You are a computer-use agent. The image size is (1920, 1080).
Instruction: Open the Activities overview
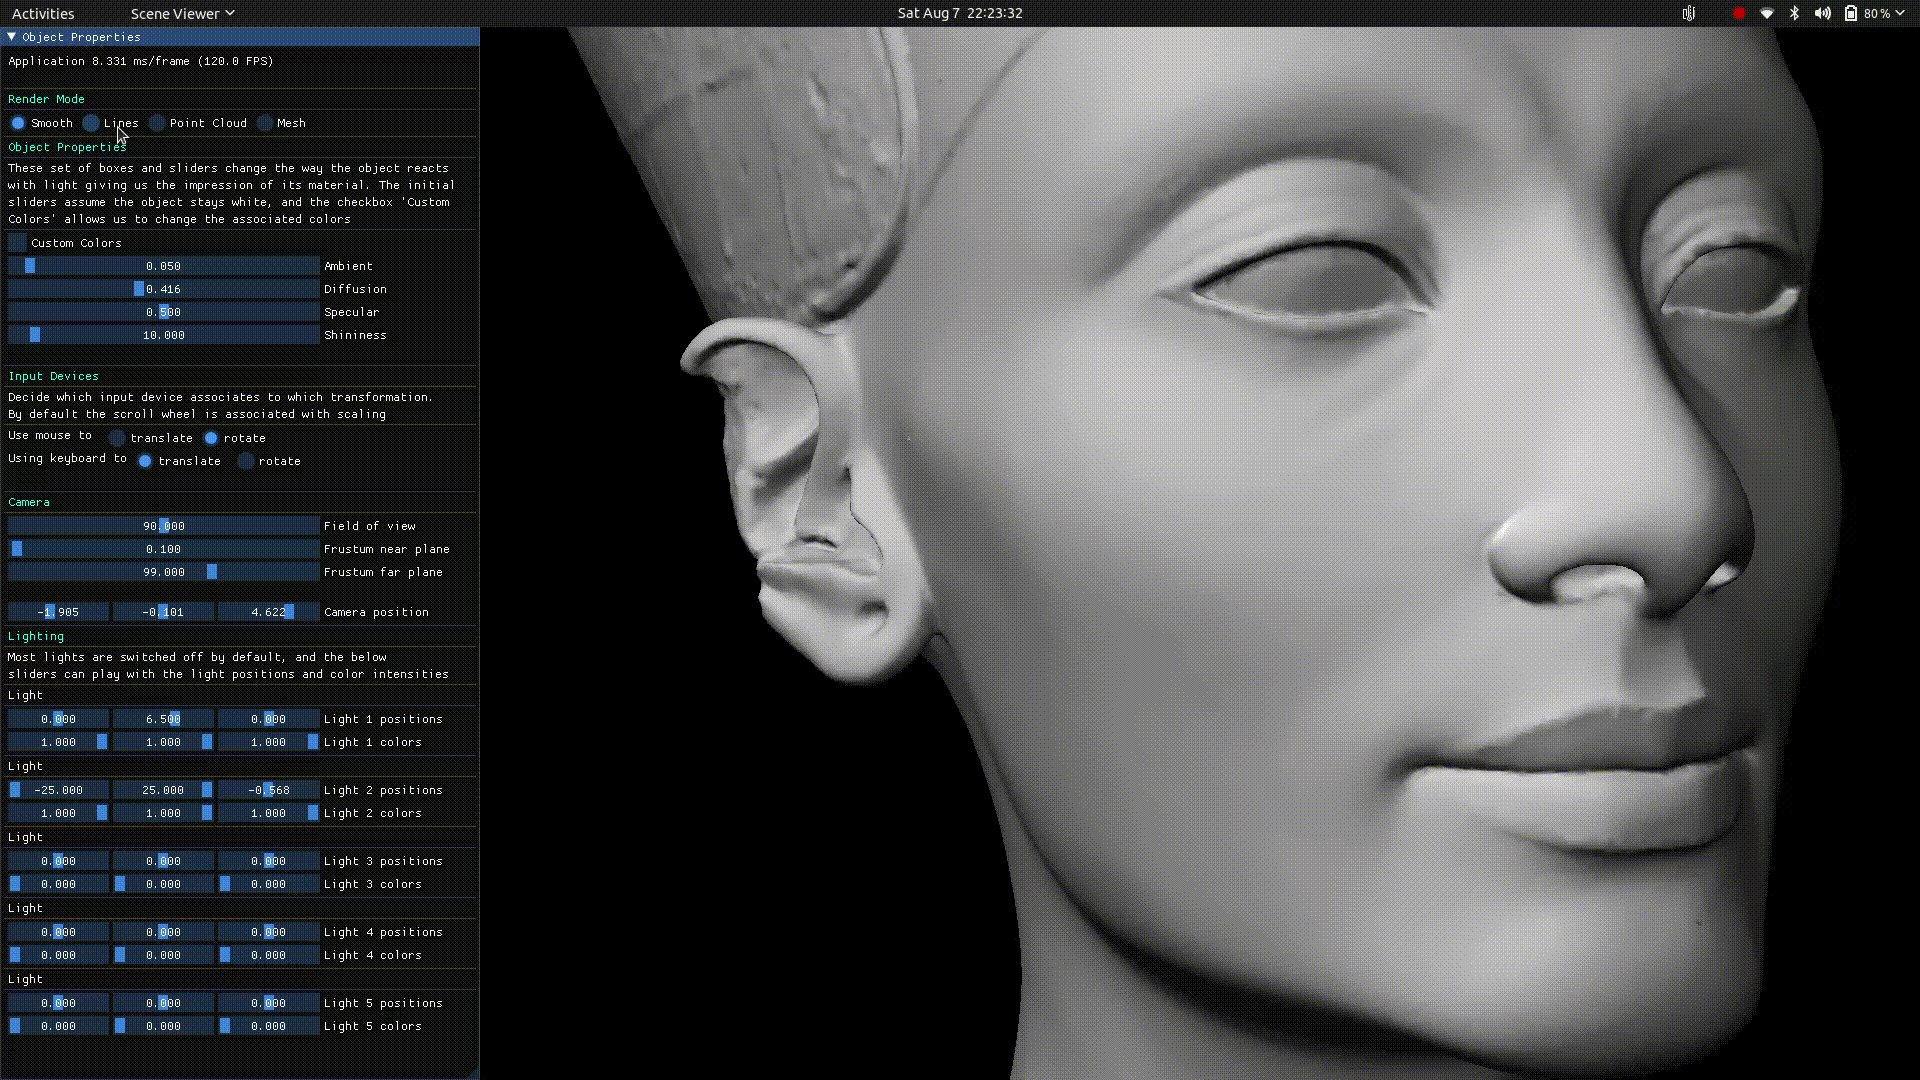tap(43, 13)
